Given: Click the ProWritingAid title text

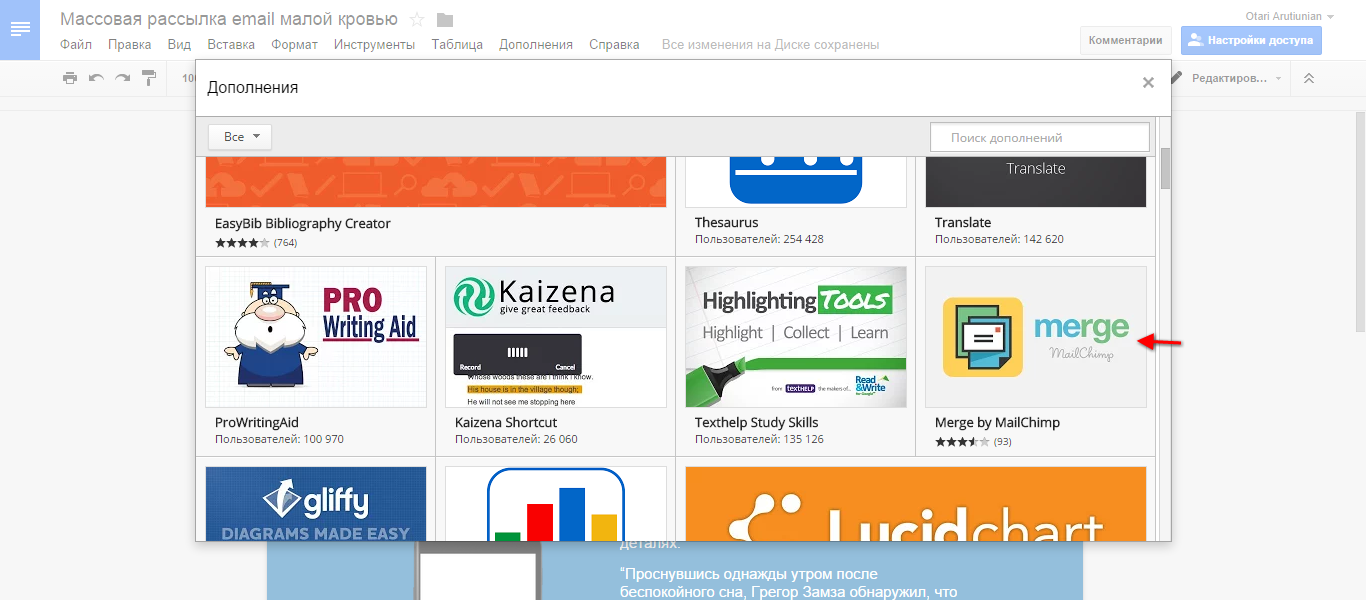Looking at the screenshot, I should click(257, 423).
